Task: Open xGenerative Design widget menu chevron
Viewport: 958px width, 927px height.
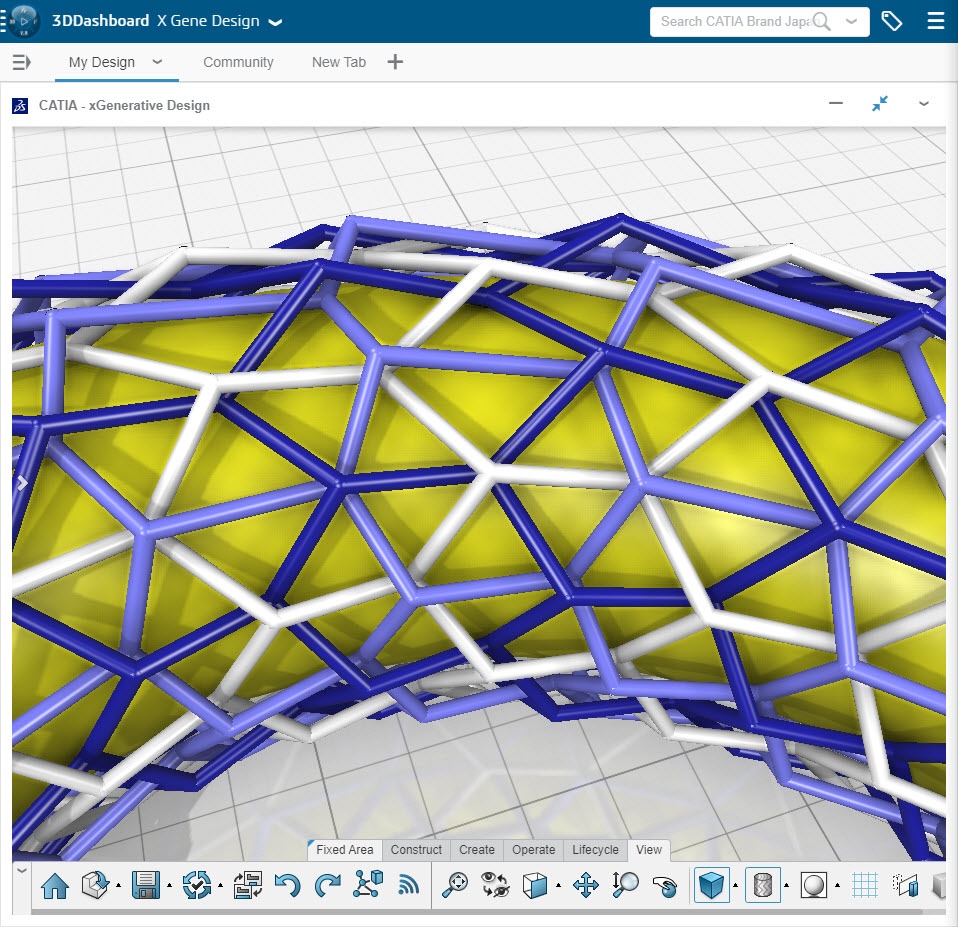Action: tap(924, 104)
